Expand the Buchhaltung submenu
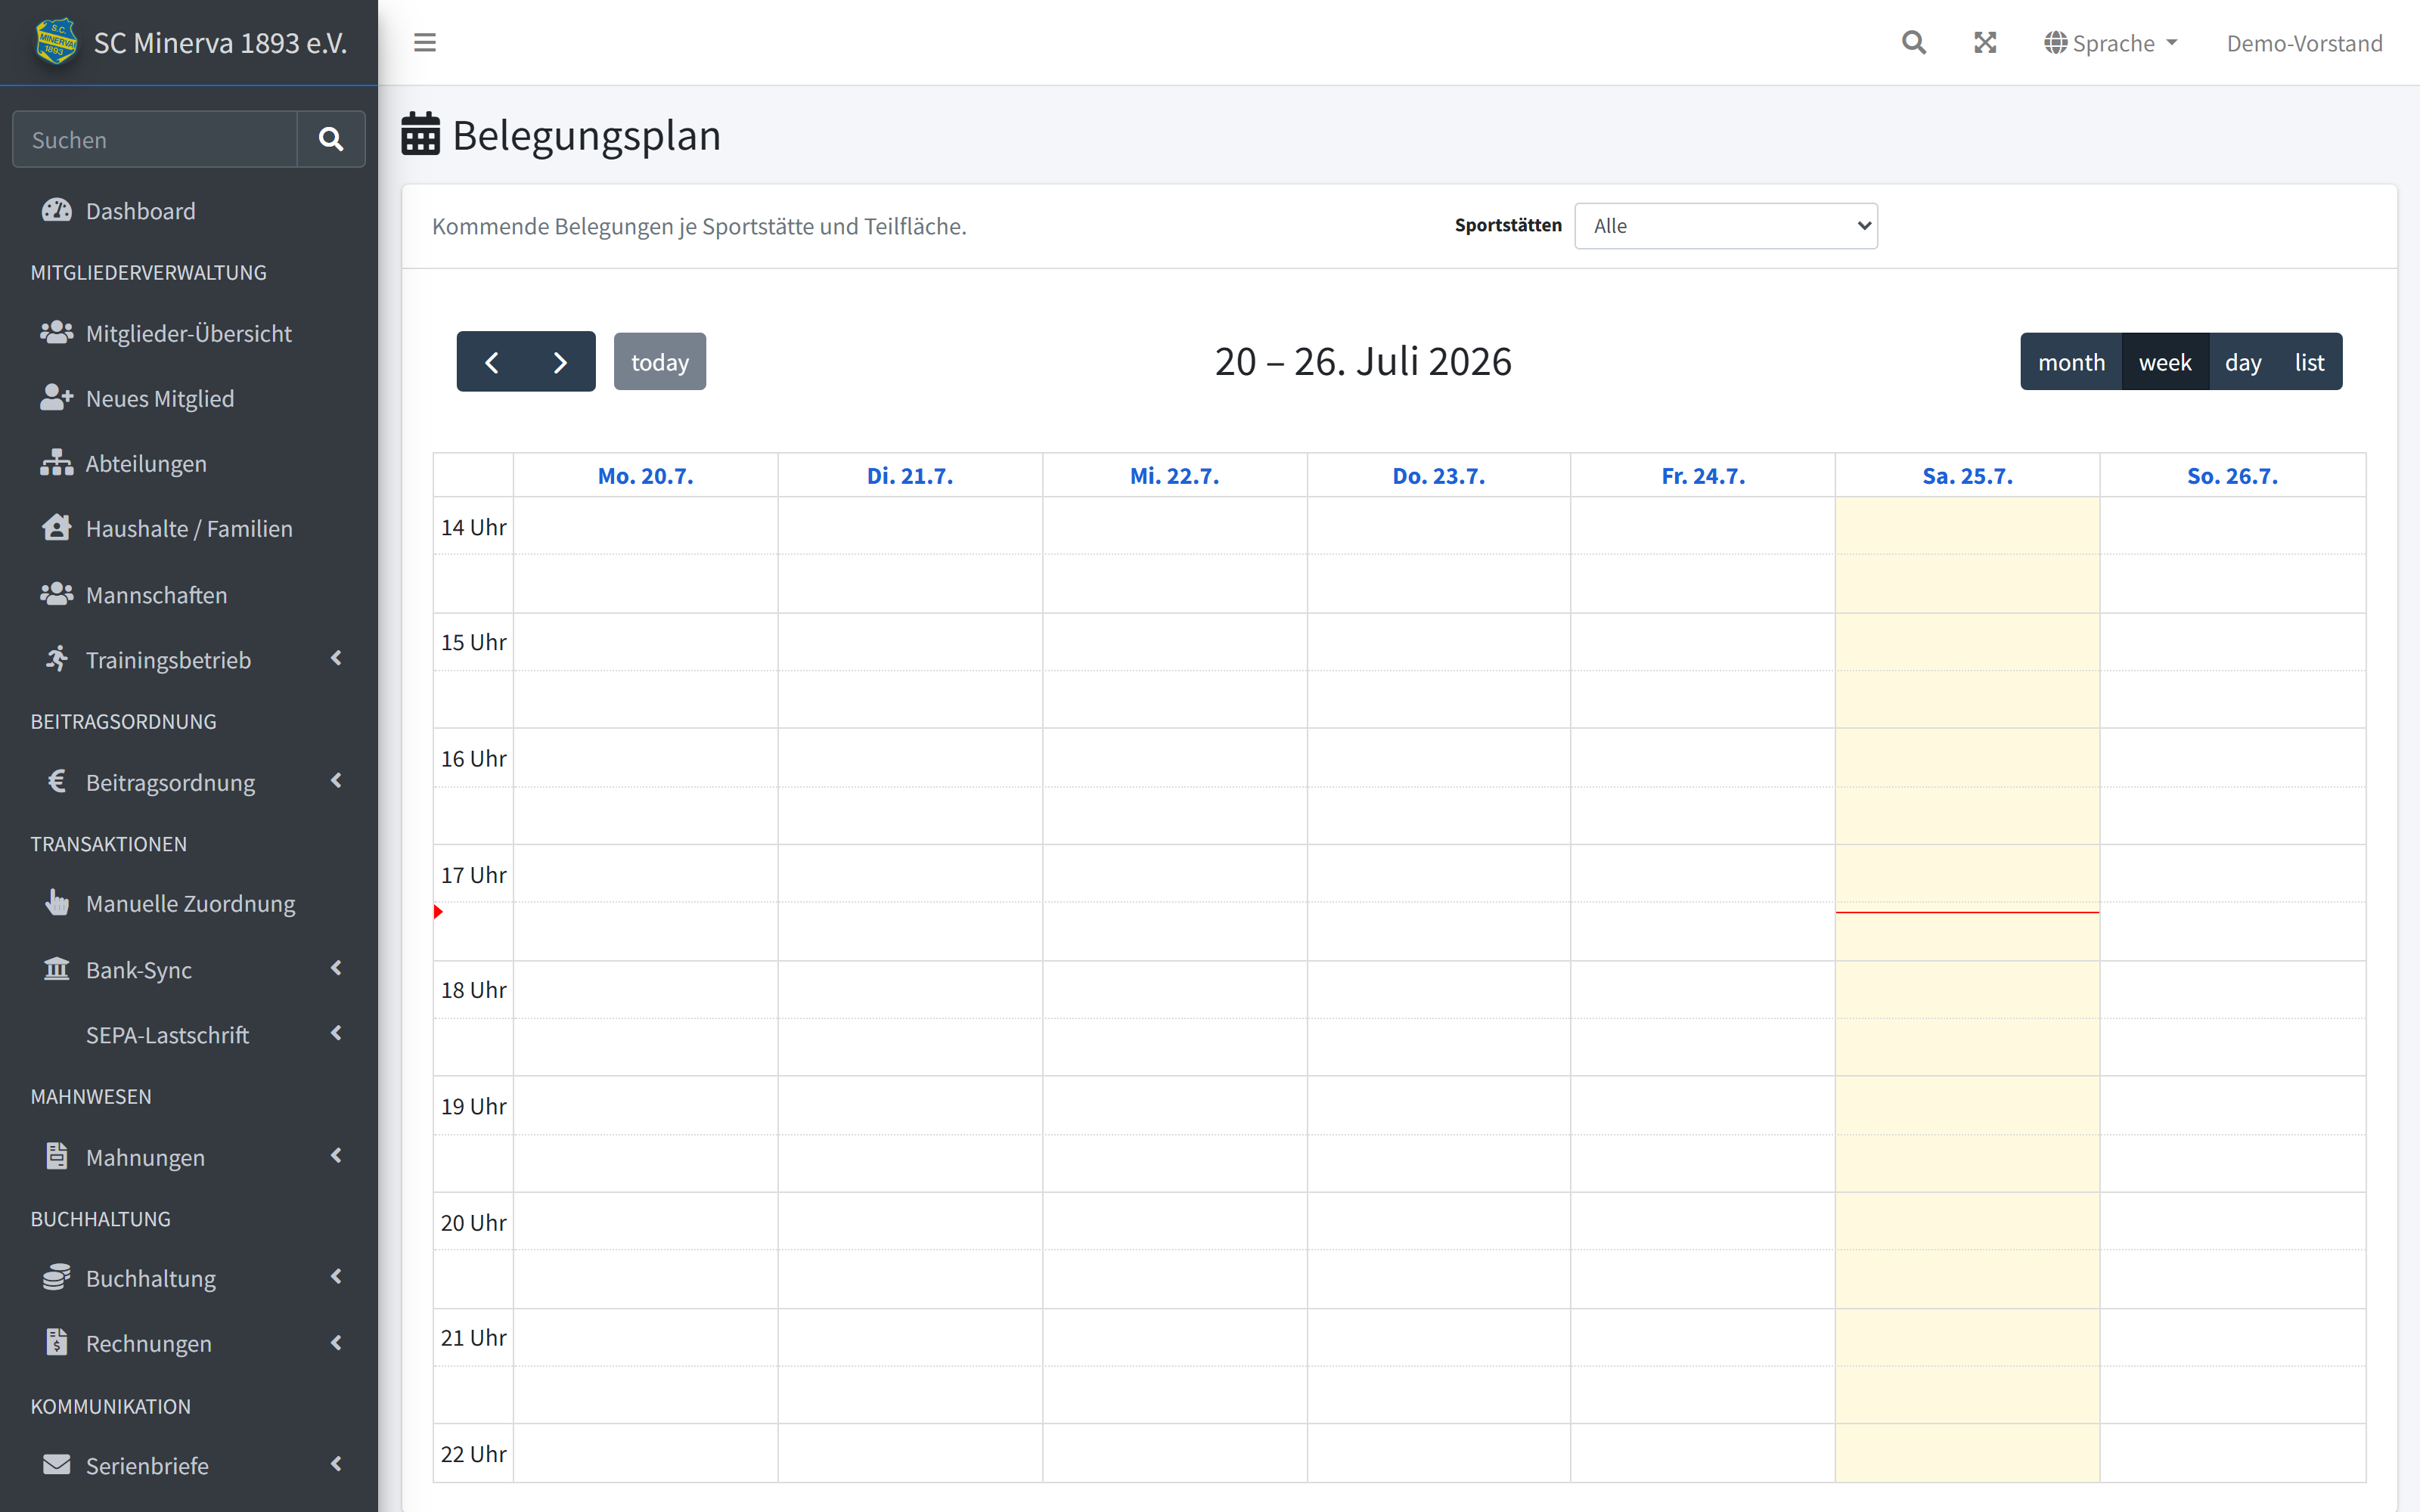The width and height of the screenshot is (2420, 1512). click(x=189, y=1278)
